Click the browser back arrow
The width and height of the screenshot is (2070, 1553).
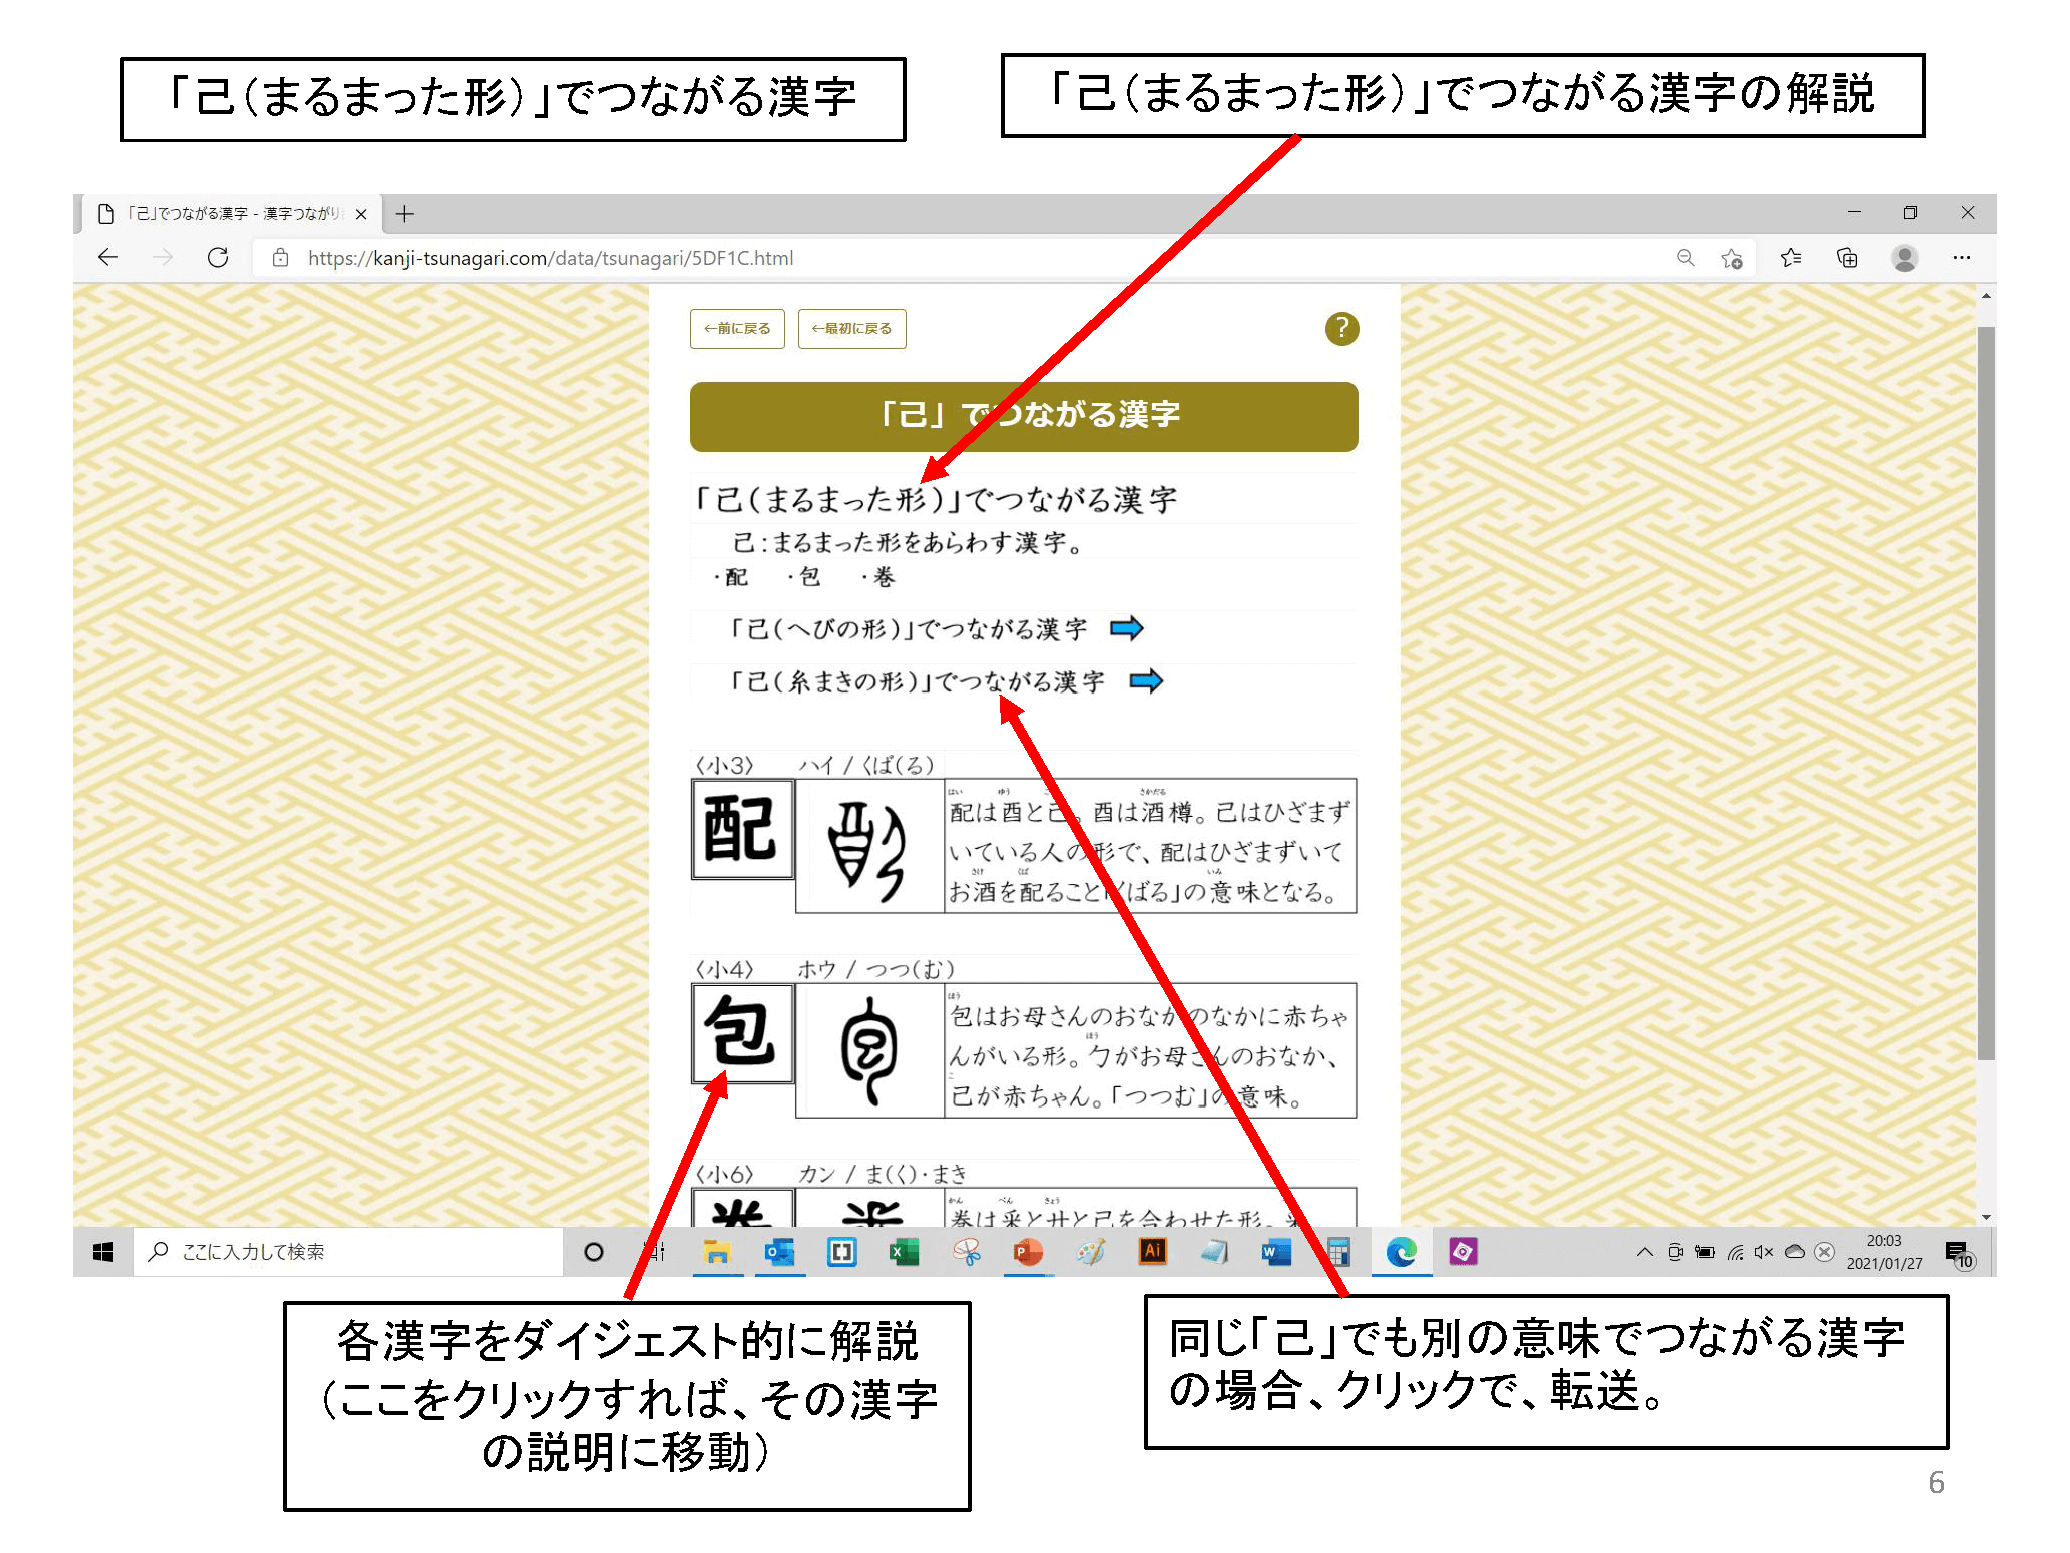tap(108, 258)
